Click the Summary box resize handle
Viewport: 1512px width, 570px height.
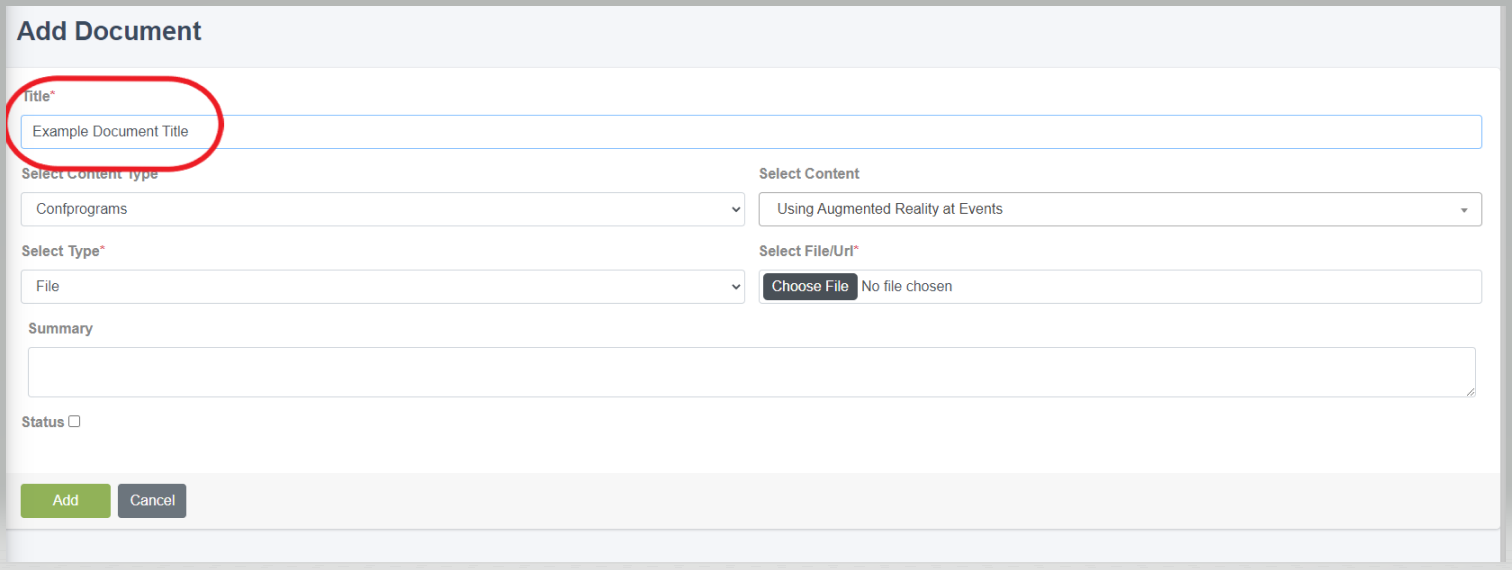pos(1469,391)
